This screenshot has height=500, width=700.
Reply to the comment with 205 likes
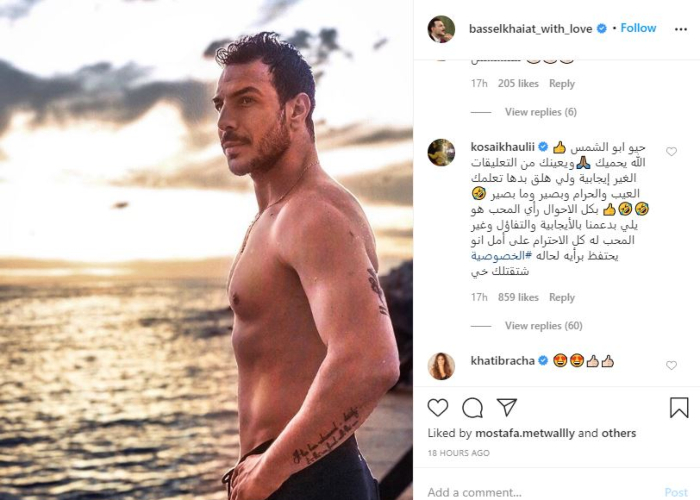[x=562, y=83]
